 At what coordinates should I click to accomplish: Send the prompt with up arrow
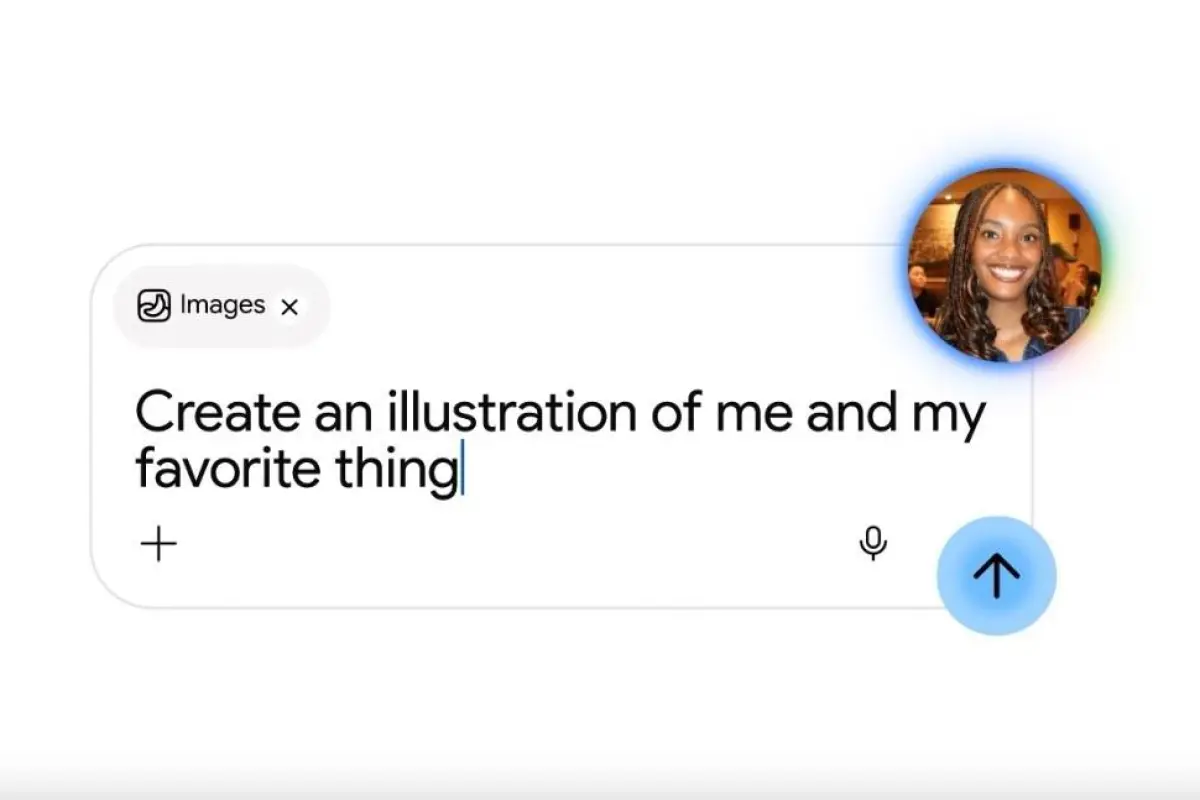coord(996,576)
